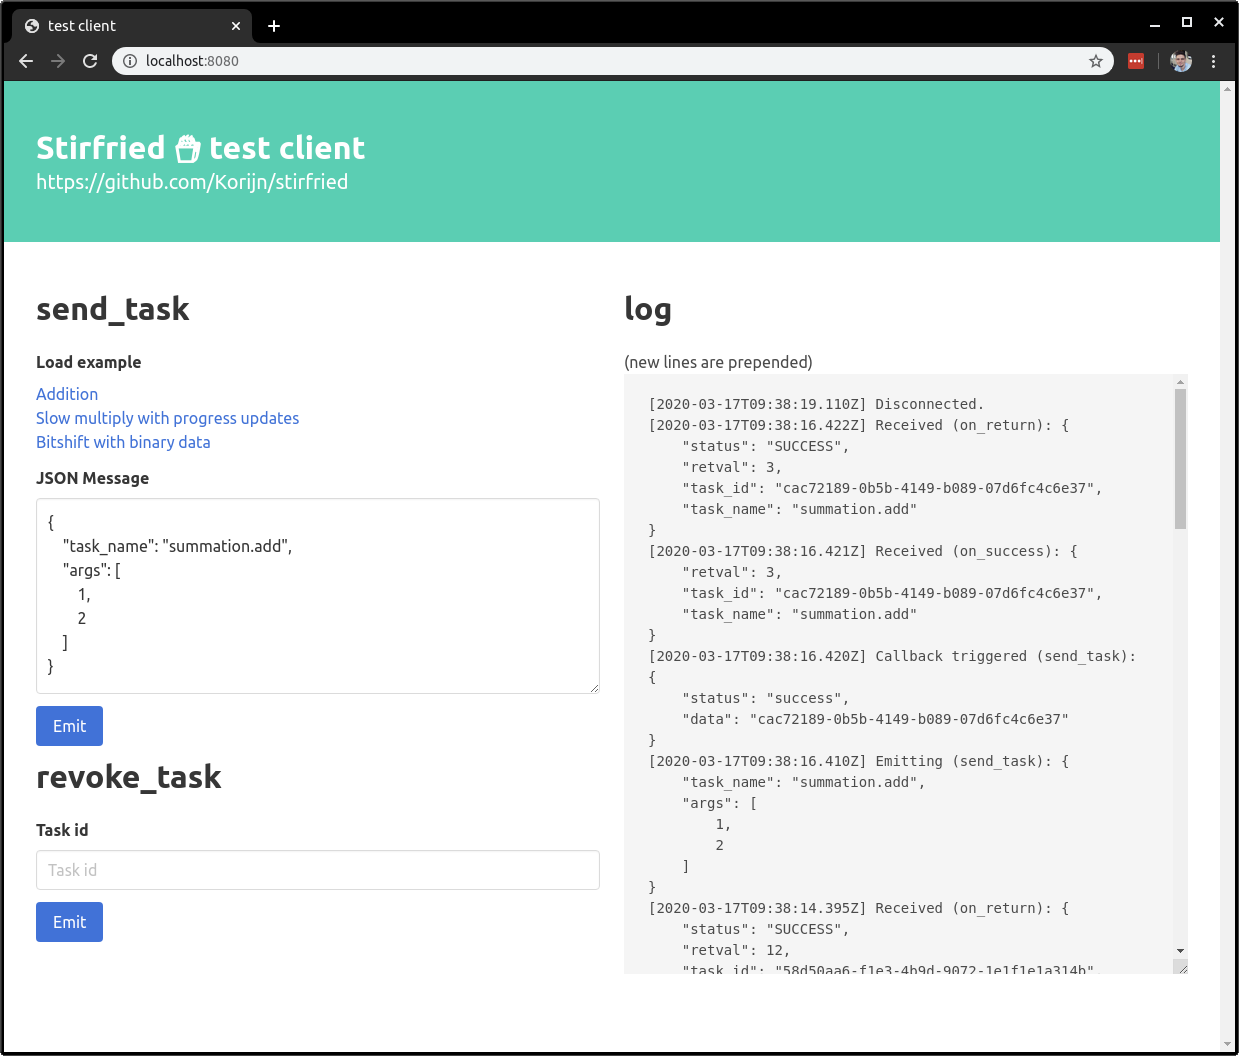Focus the localhost:8080 address bar
1239x1056 pixels.
[x=612, y=61]
